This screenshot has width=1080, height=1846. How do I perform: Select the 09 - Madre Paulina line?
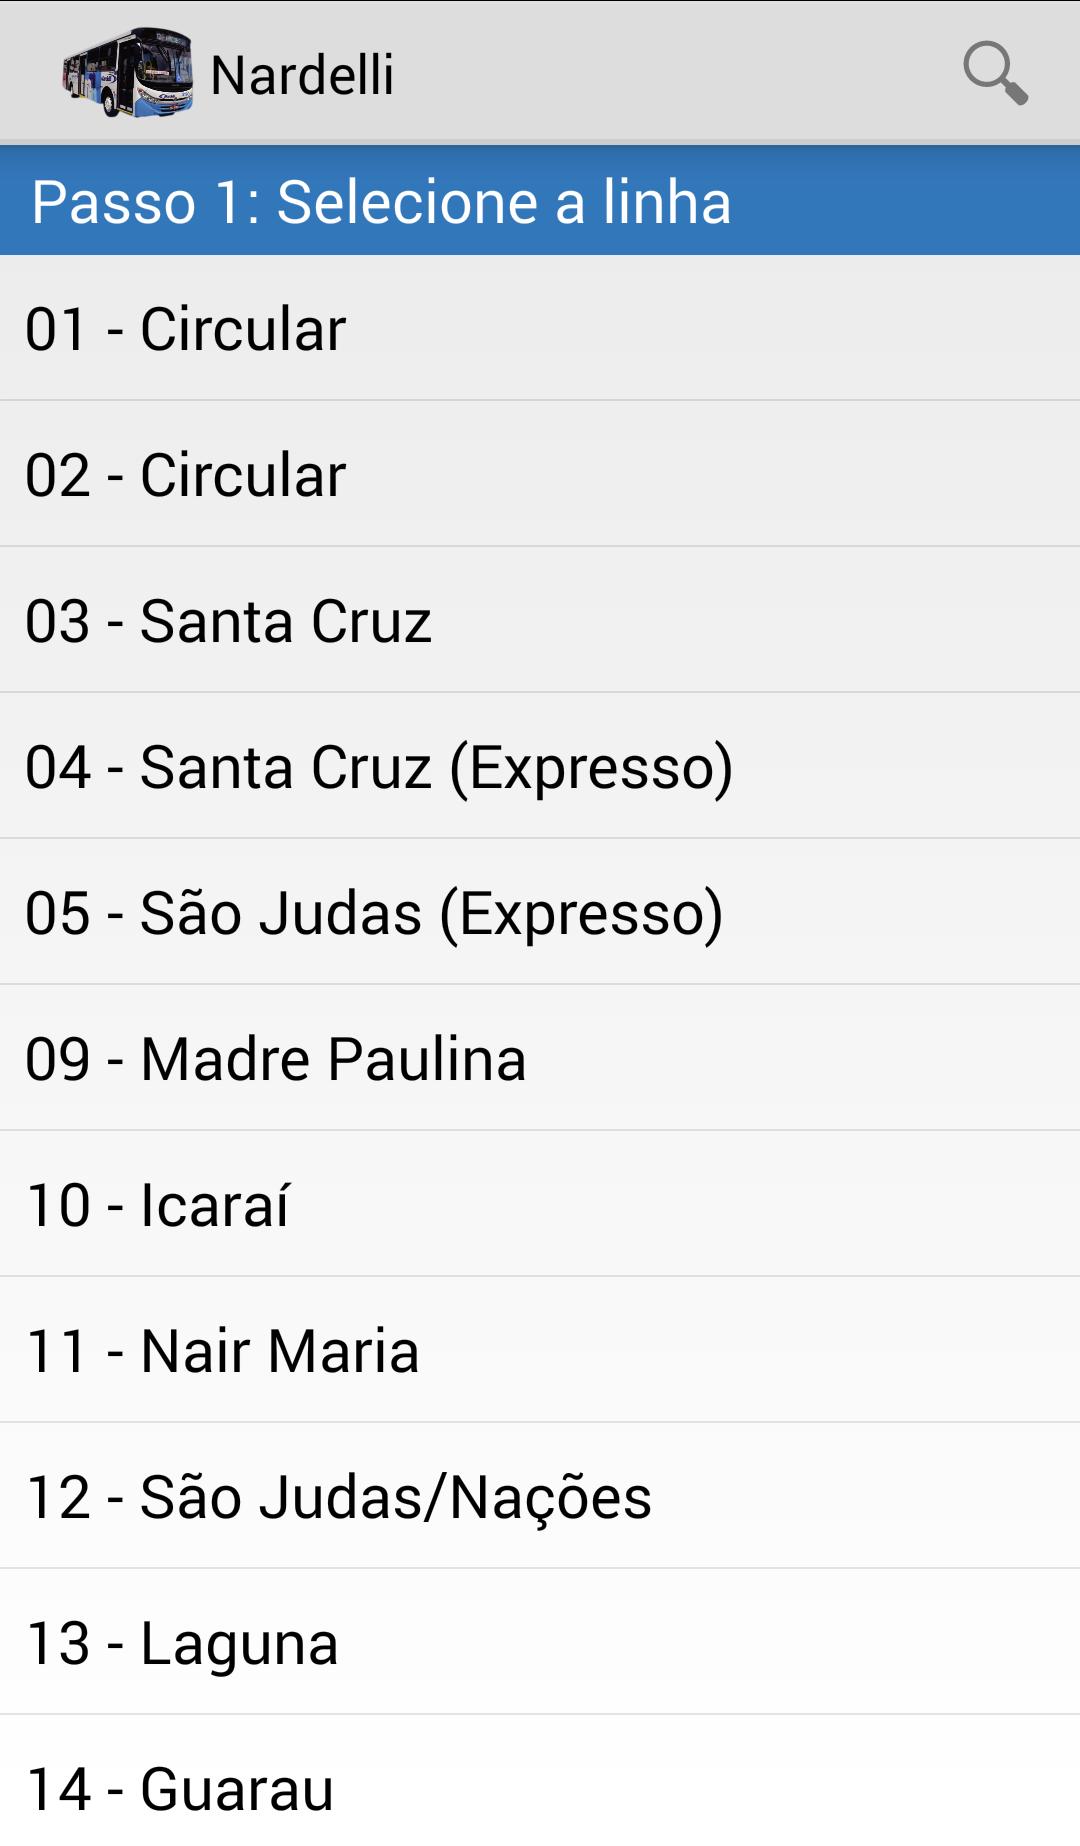pos(540,1058)
